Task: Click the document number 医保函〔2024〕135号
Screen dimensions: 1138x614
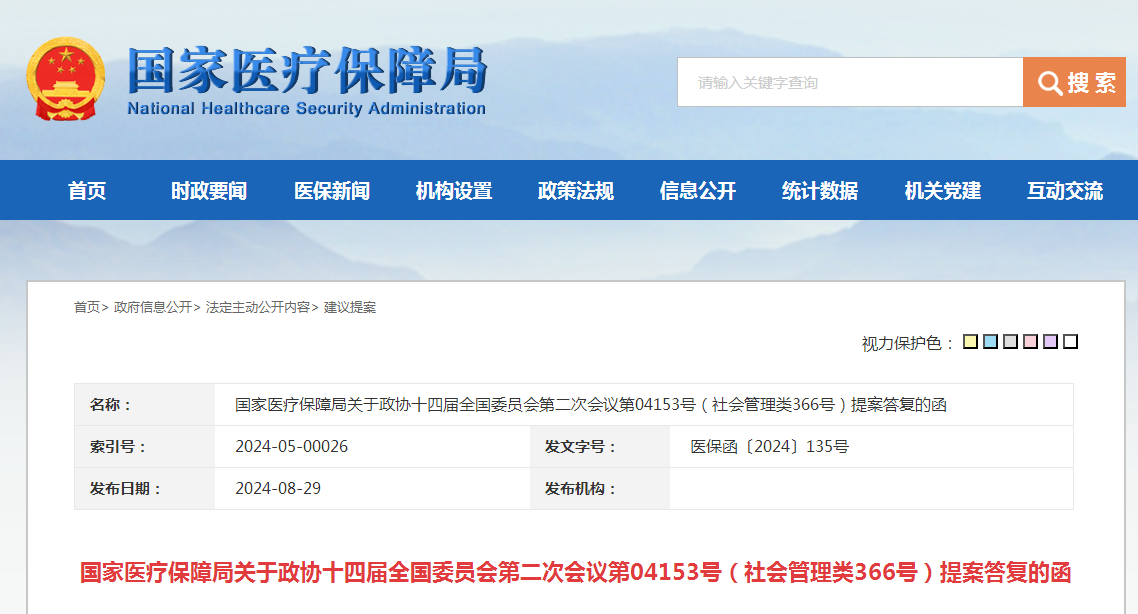Action: (769, 446)
